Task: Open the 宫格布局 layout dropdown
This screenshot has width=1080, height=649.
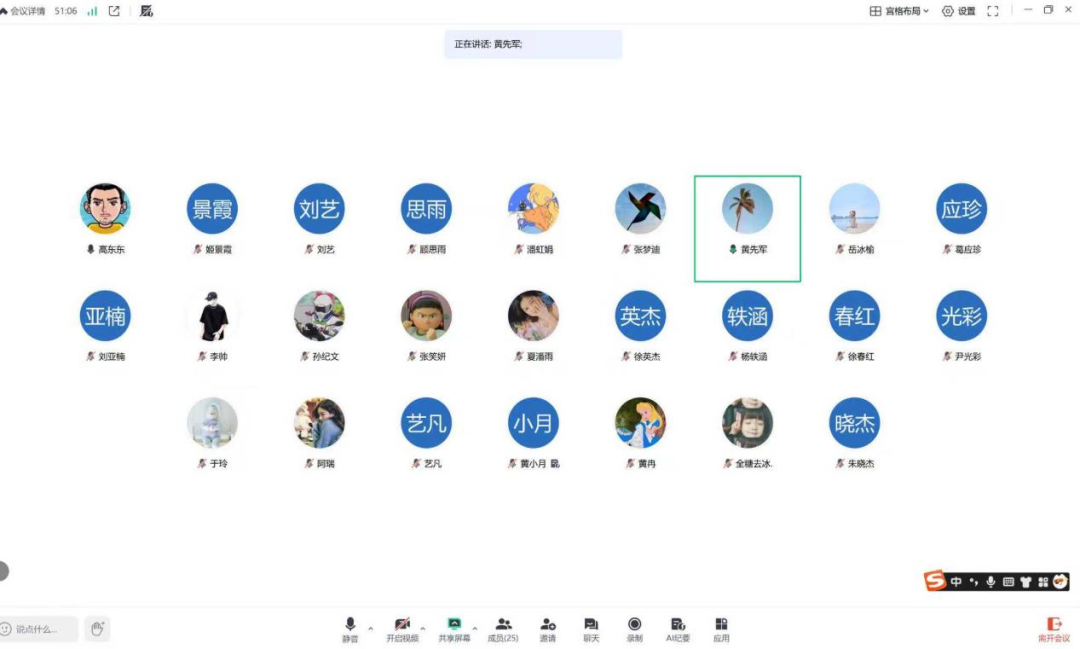Action: click(899, 11)
